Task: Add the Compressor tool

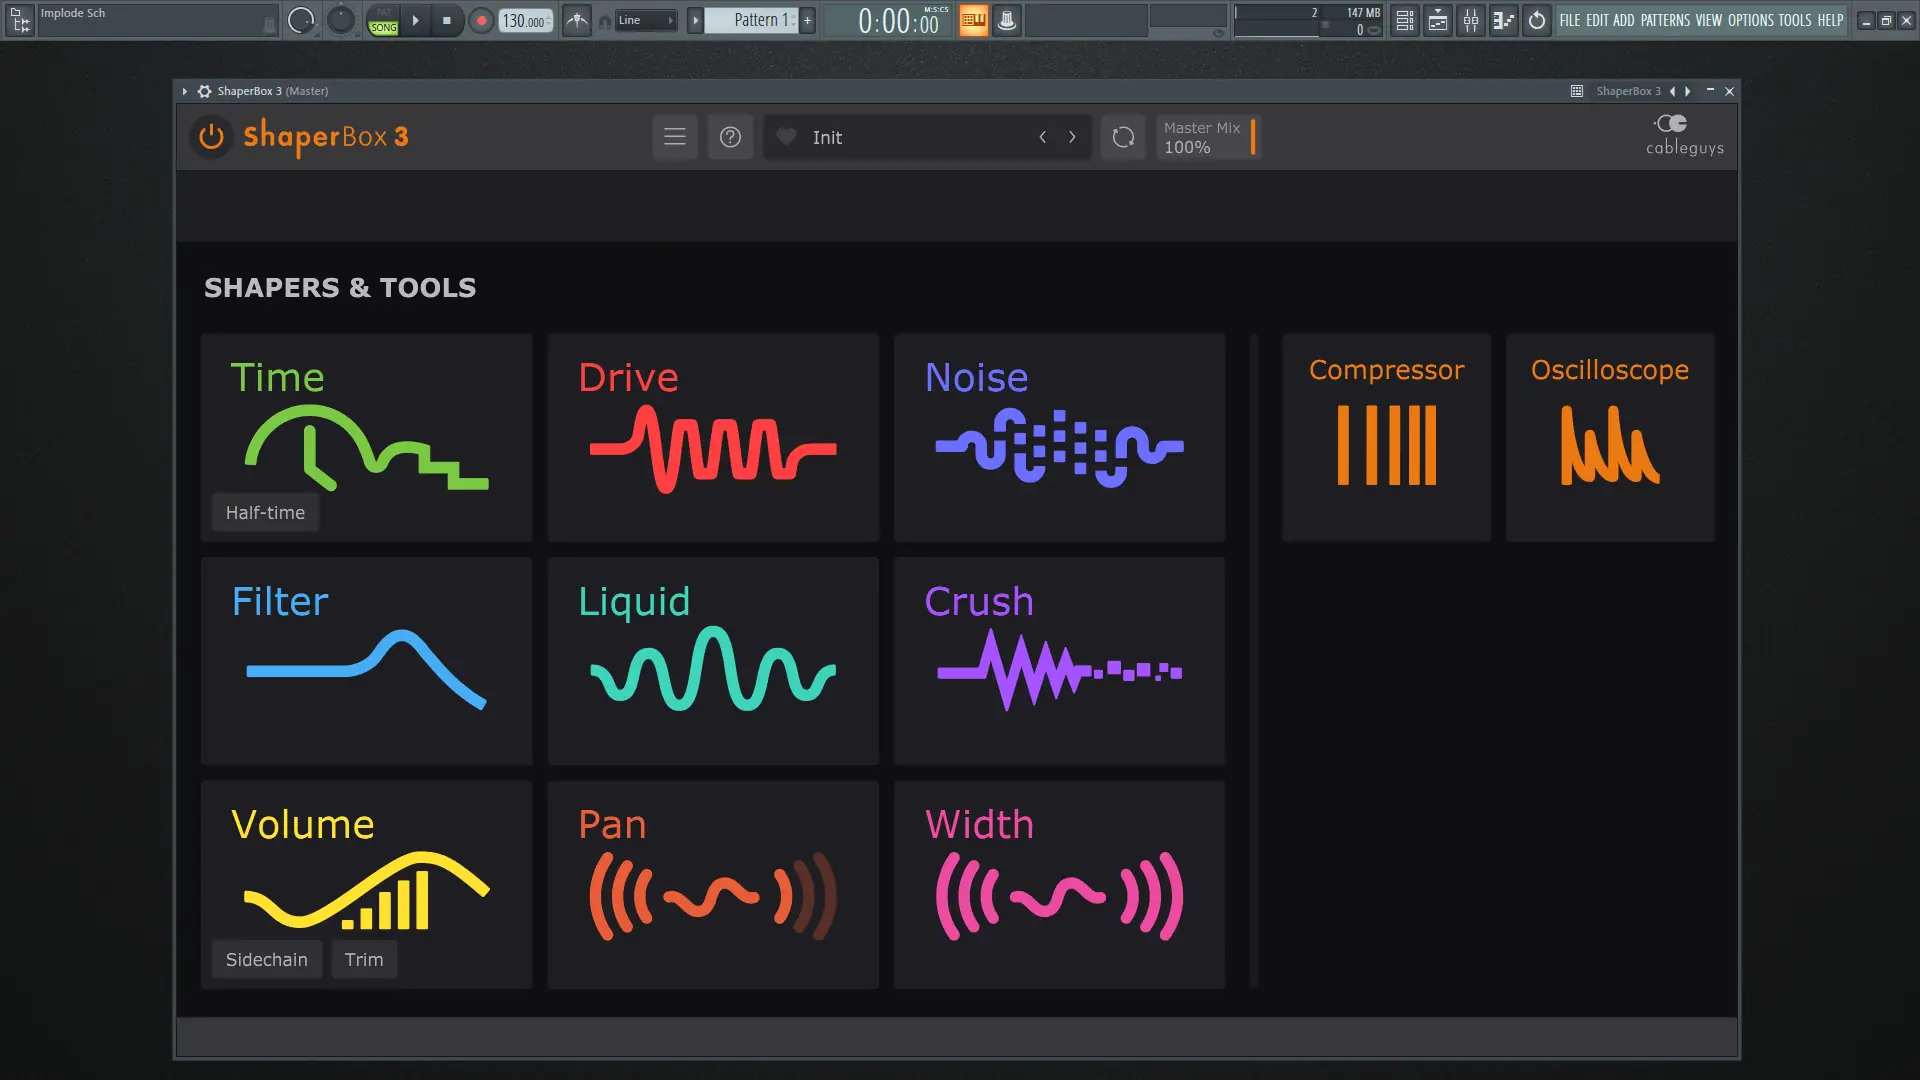Action: (x=1386, y=437)
